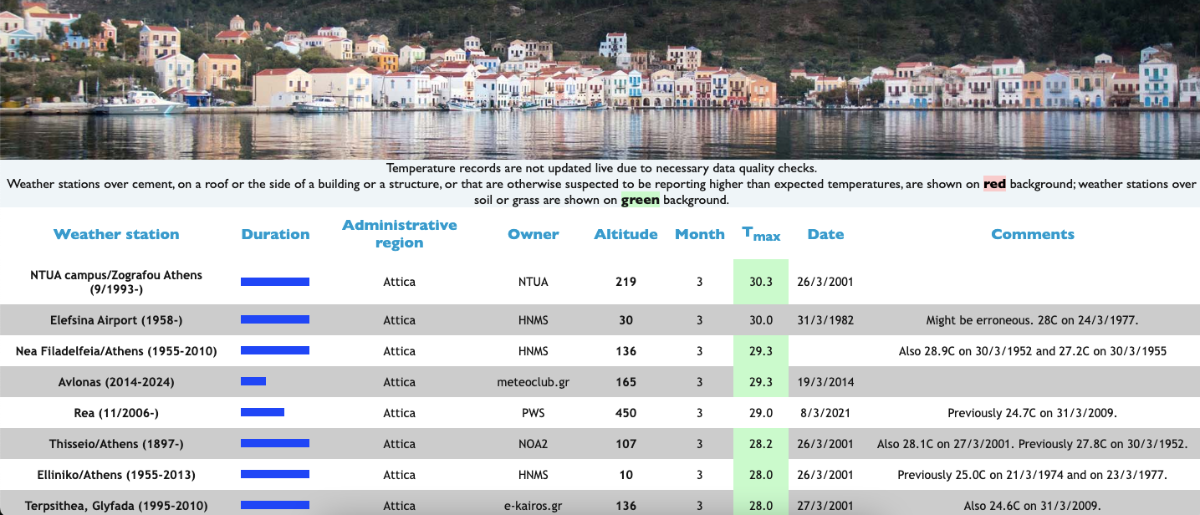1200x515 pixels.
Task: Click altitude value 450
Action: (626, 413)
